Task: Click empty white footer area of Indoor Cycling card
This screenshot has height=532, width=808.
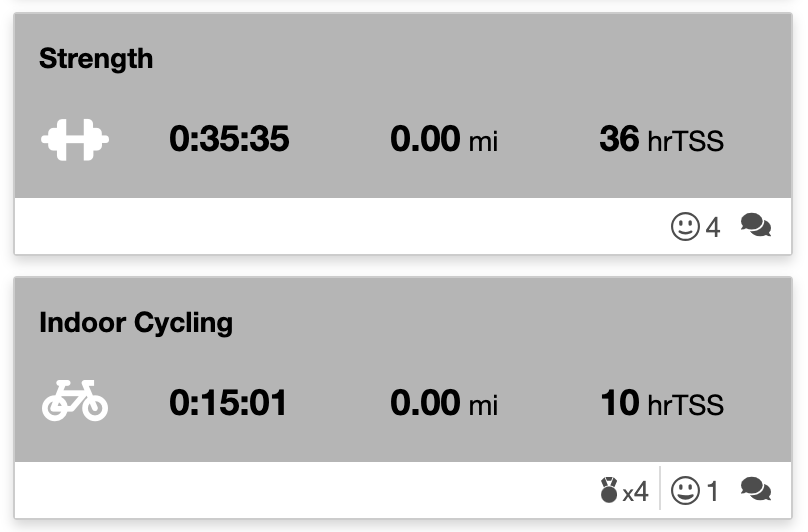Action: point(300,490)
